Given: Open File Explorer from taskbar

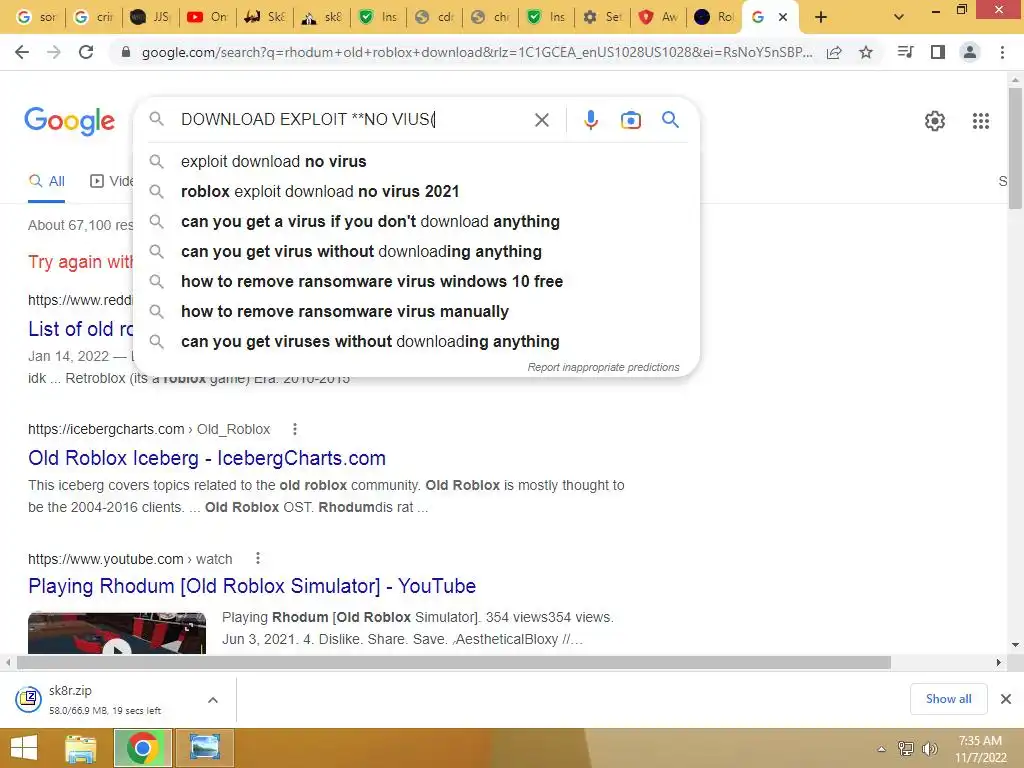Looking at the screenshot, I should [x=81, y=748].
